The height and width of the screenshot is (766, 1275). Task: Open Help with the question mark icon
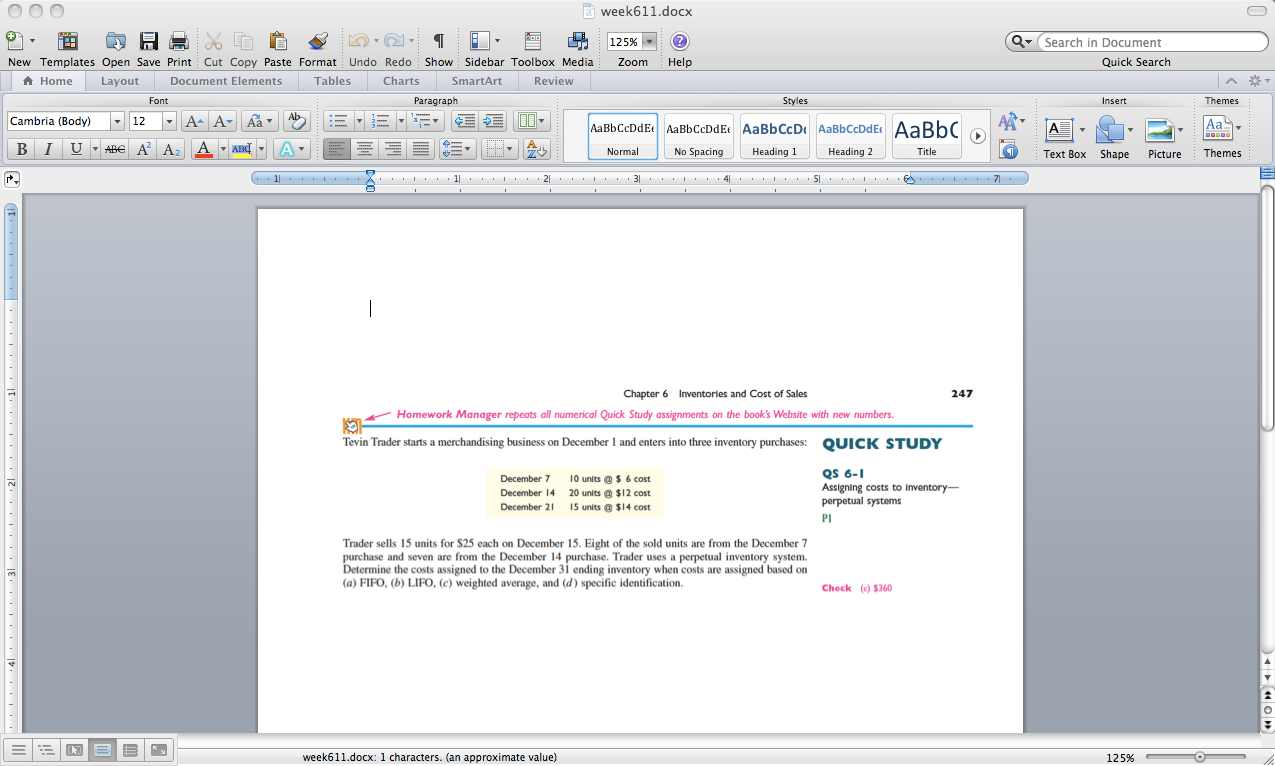tap(680, 41)
